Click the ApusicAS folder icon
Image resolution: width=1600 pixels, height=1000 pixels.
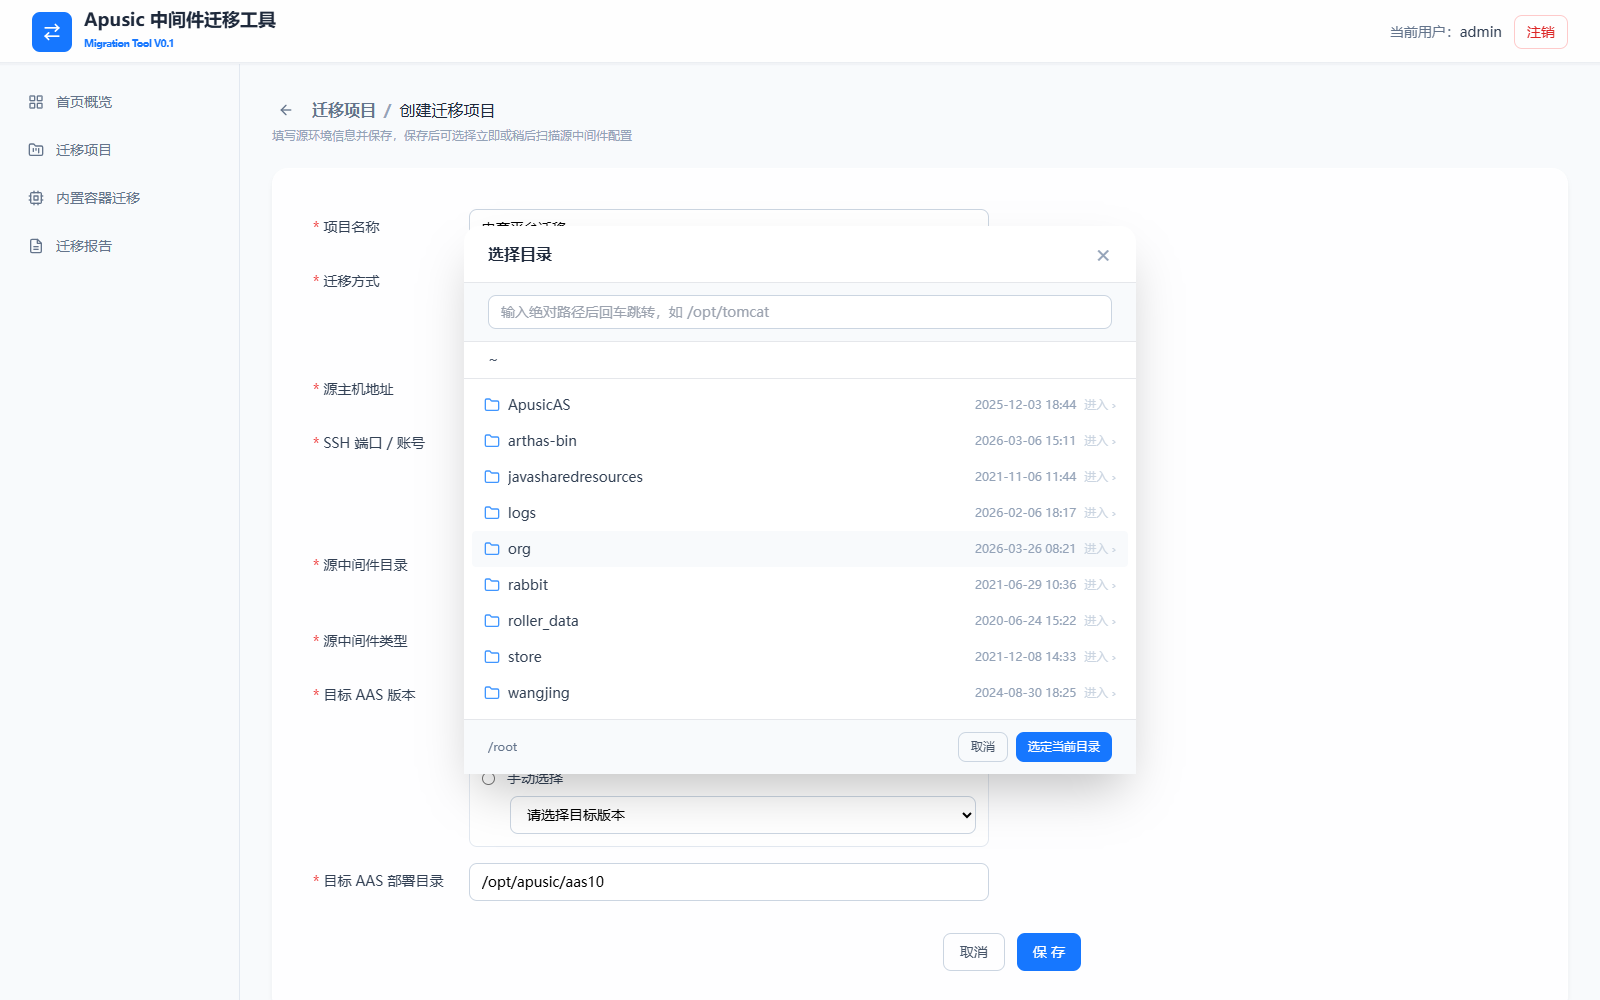[x=492, y=405]
